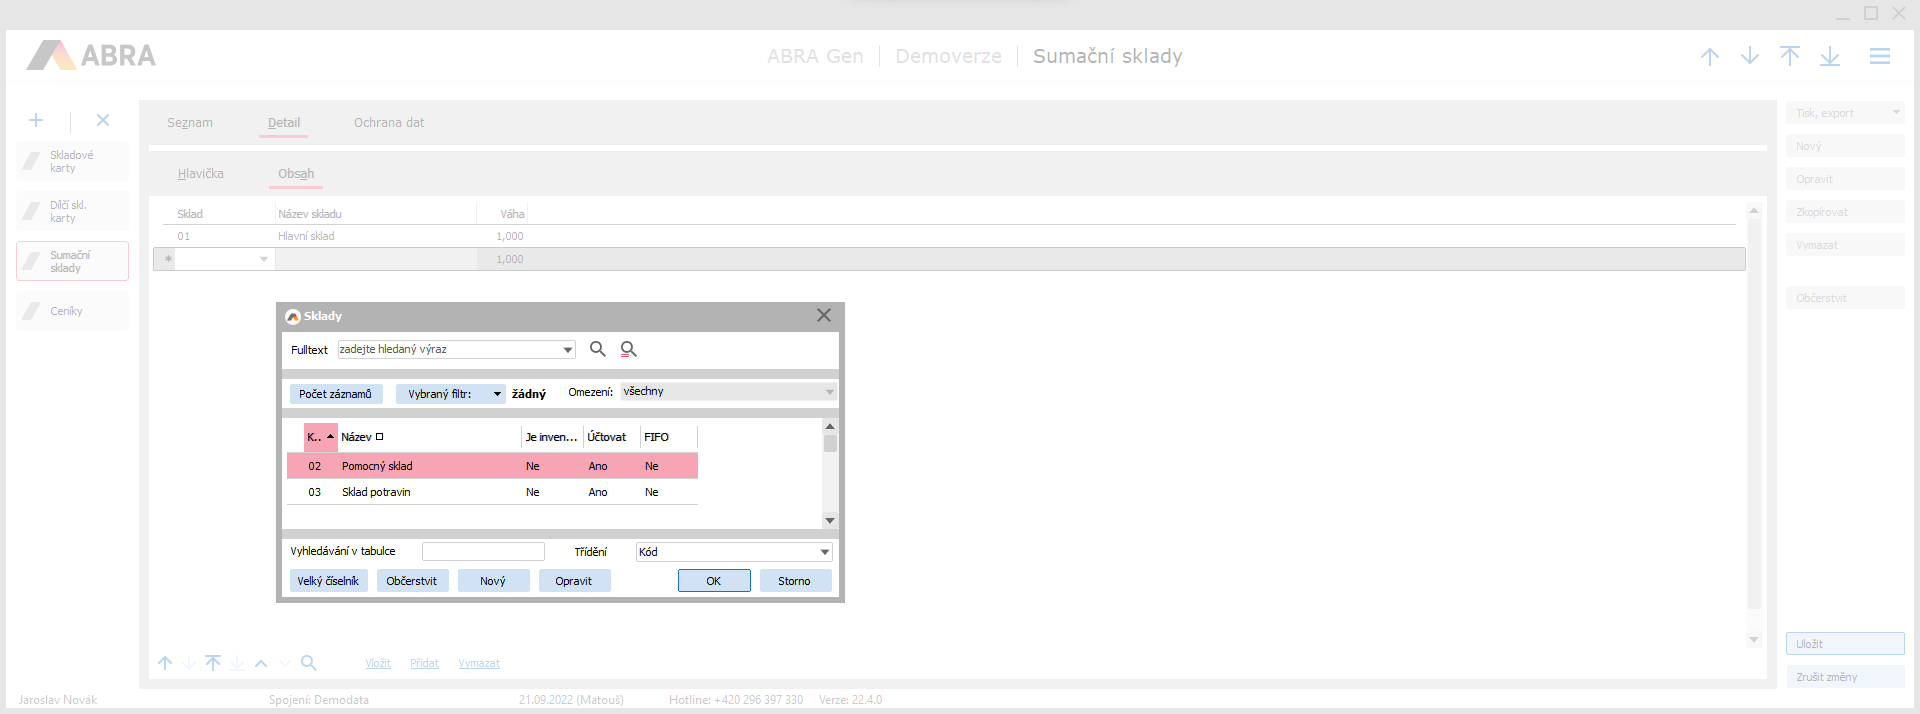Close the Sklady dialog with X
The width and height of the screenshot is (1920, 714).
(x=823, y=316)
